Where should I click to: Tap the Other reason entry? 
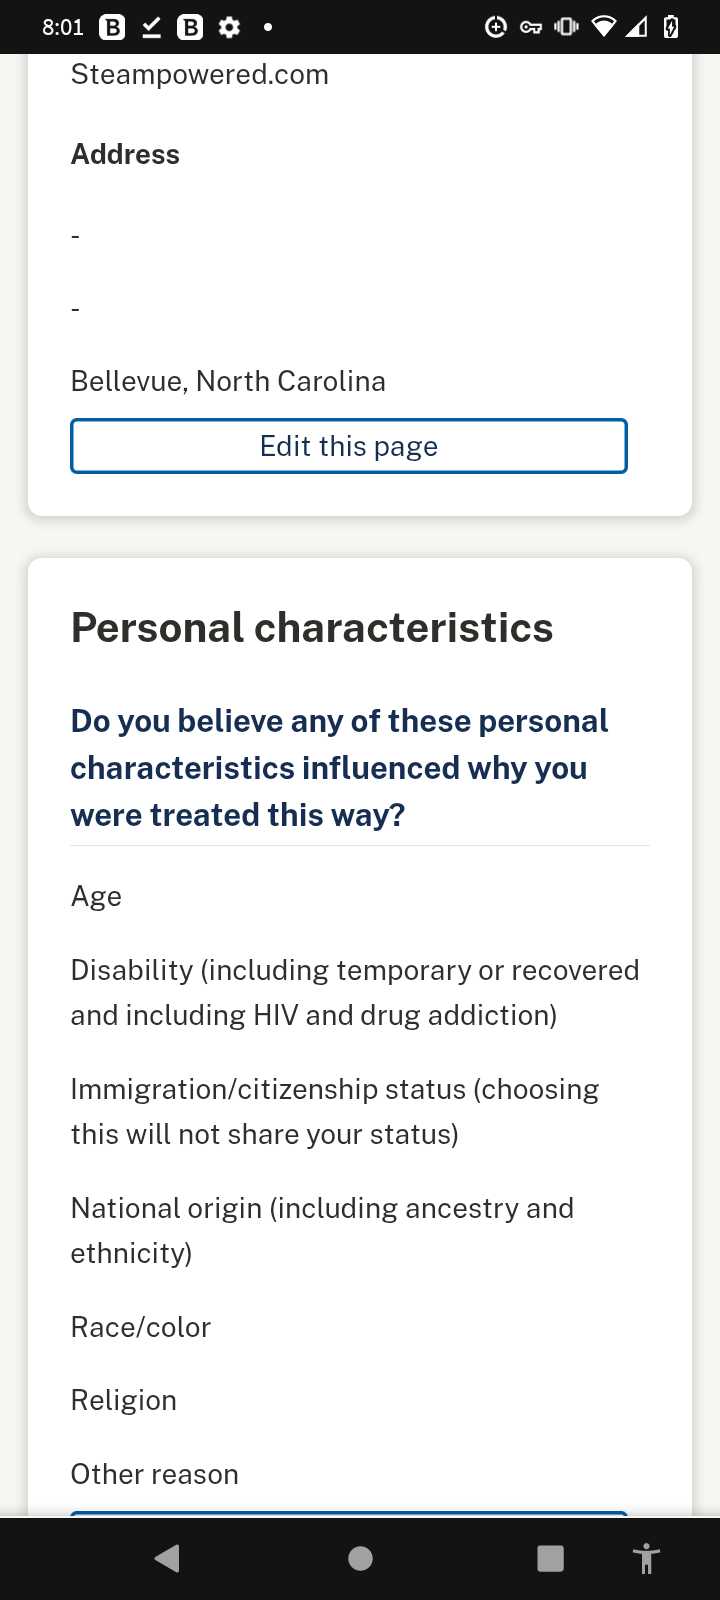click(155, 1474)
